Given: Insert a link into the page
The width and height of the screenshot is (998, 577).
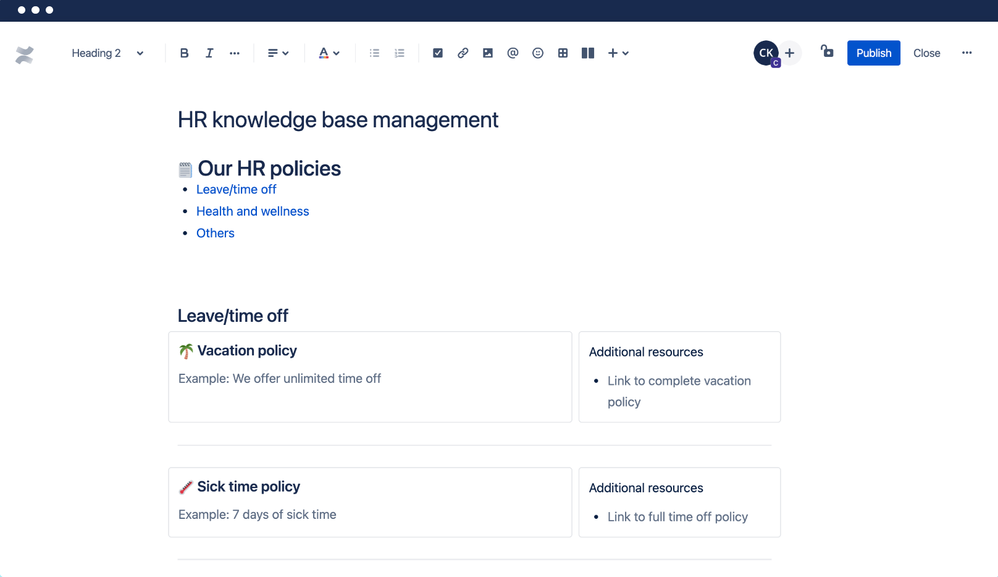Looking at the screenshot, I should coord(463,53).
